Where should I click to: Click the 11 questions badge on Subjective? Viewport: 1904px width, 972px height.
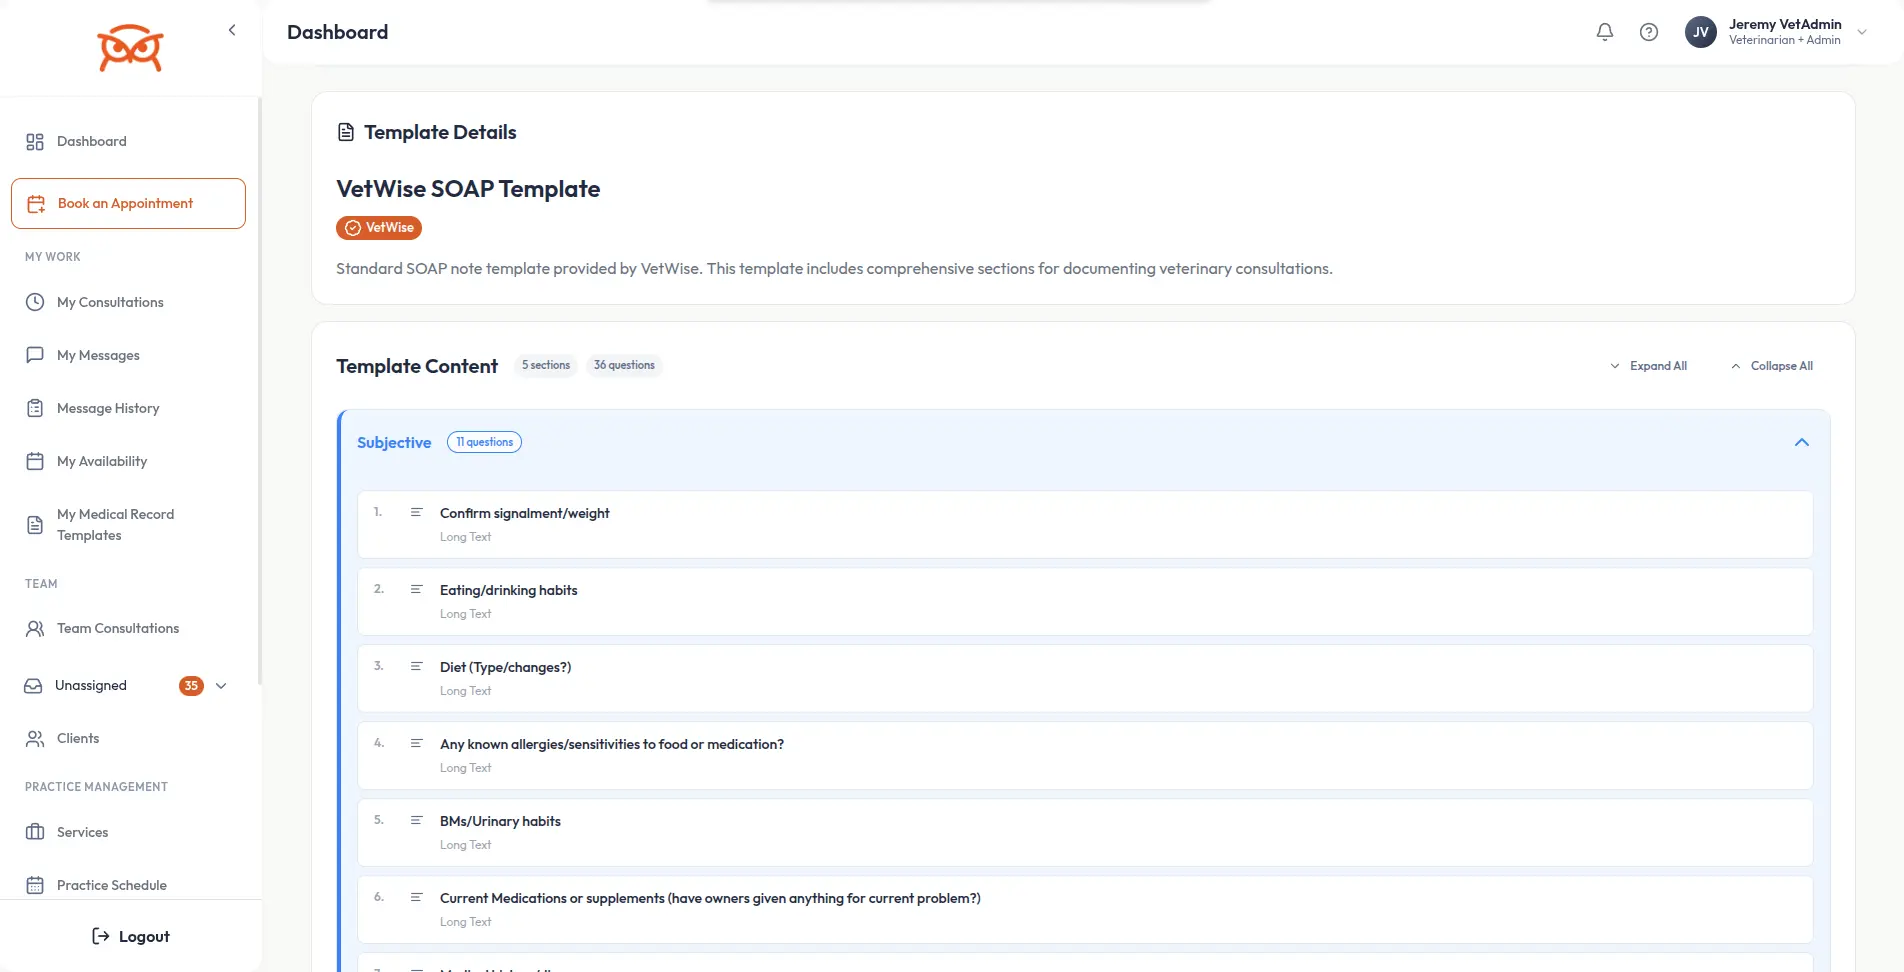(x=484, y=442)
